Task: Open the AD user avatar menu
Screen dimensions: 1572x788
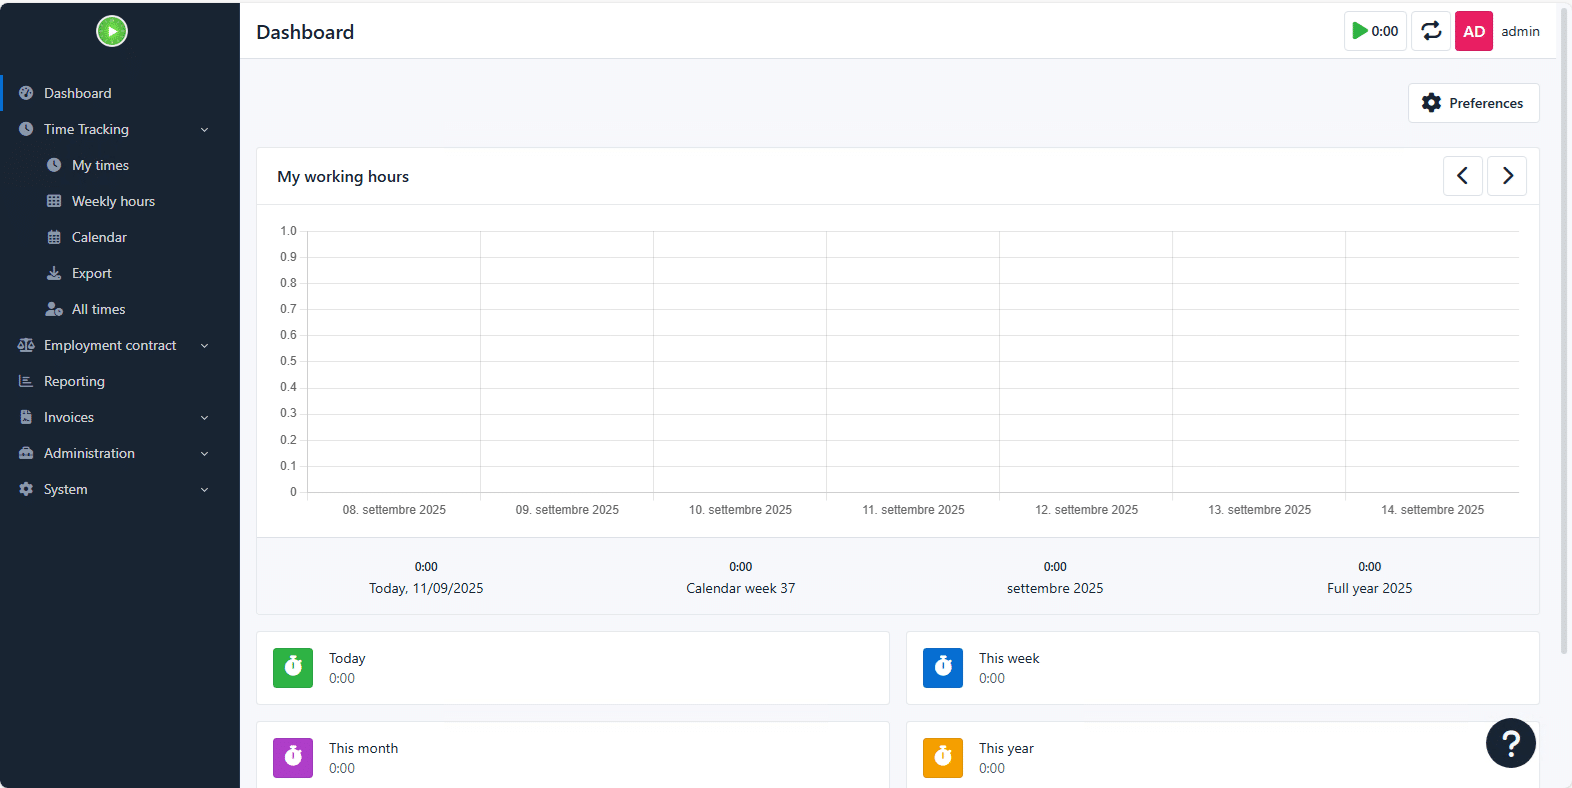Action: [1473, 31]
